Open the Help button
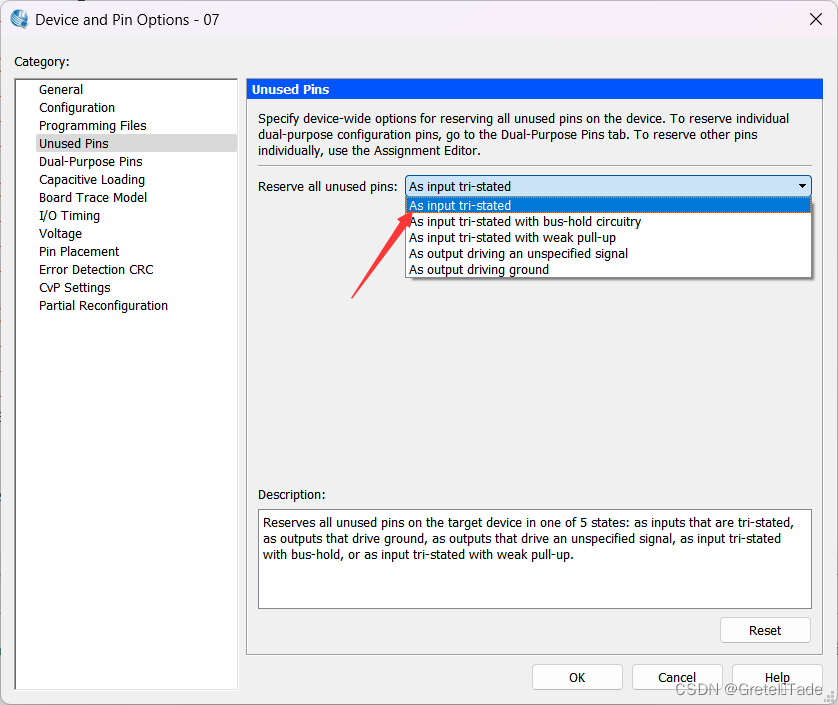 tap(777, 677)
